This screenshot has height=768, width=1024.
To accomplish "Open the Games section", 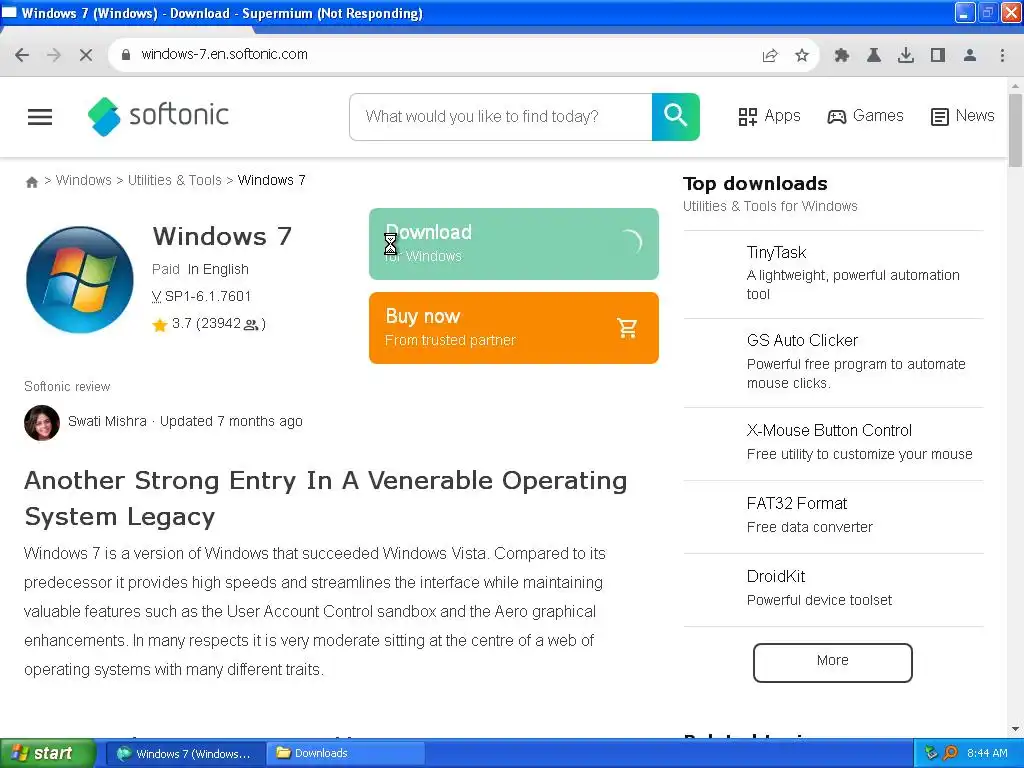I will coord(865,116).
